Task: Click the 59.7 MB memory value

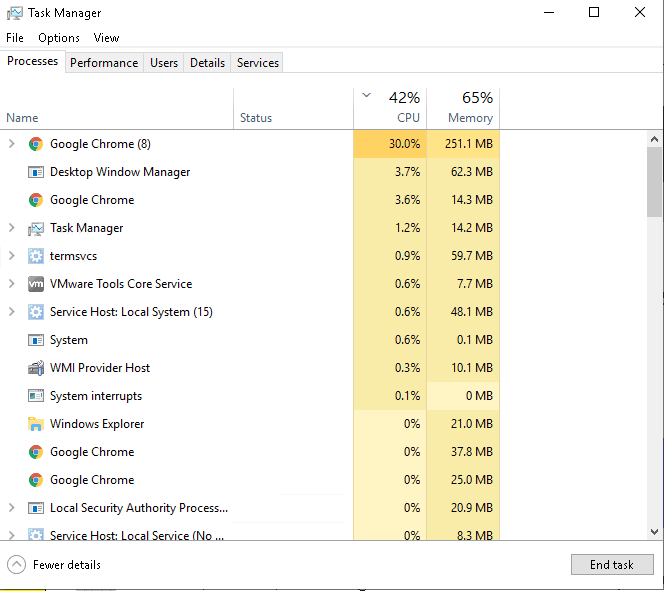Action: point(472,256)
